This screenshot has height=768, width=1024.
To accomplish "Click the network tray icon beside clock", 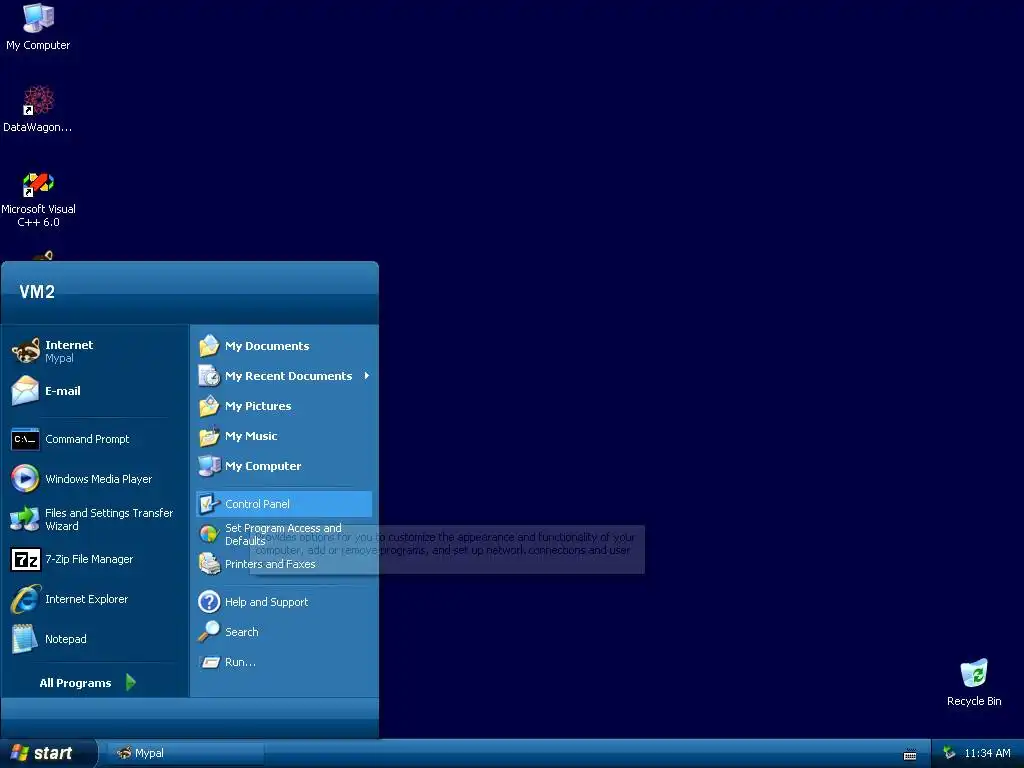I will (x=949, y=754).
